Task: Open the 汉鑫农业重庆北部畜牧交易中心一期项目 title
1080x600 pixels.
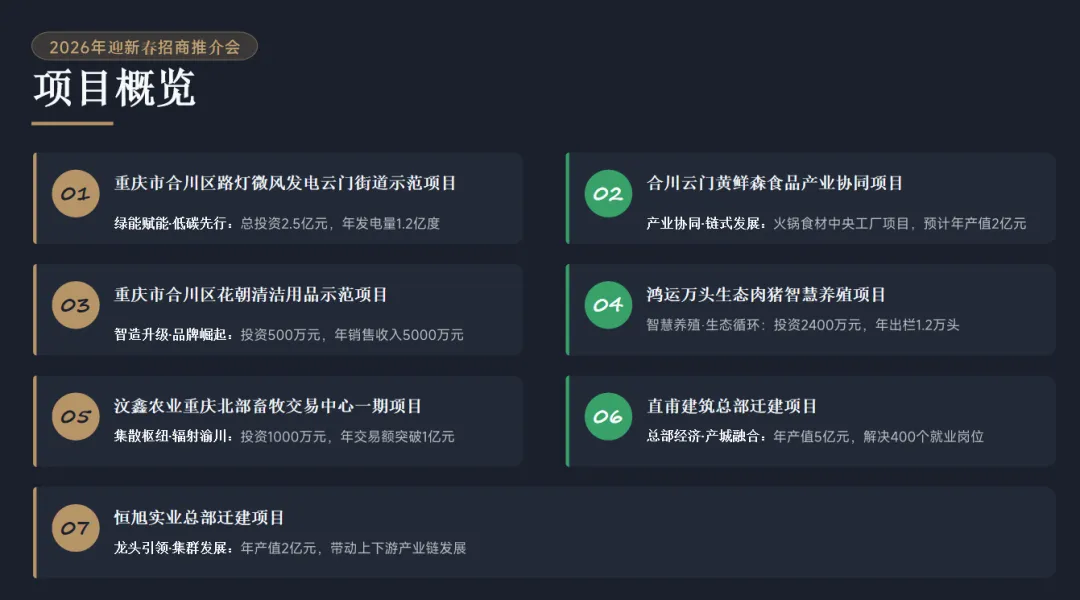Action: (x=268, y=406)
